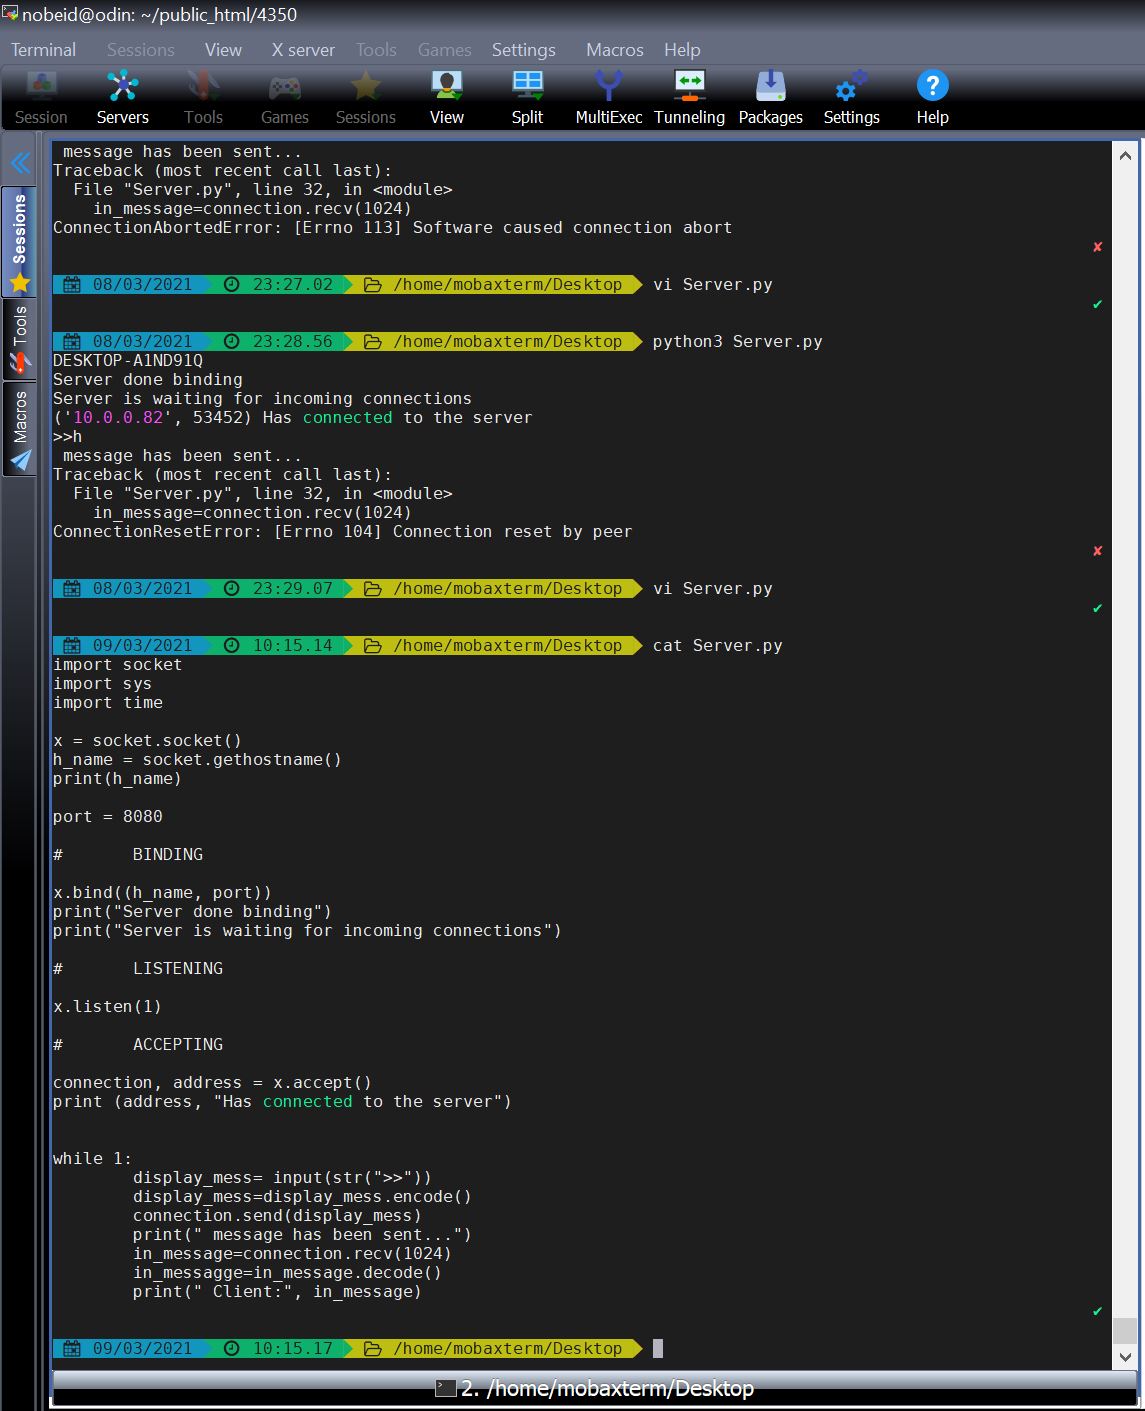Click the scrollbar up arrow
This screenshot has height=1411, width=1145.
coord(1125,156)
